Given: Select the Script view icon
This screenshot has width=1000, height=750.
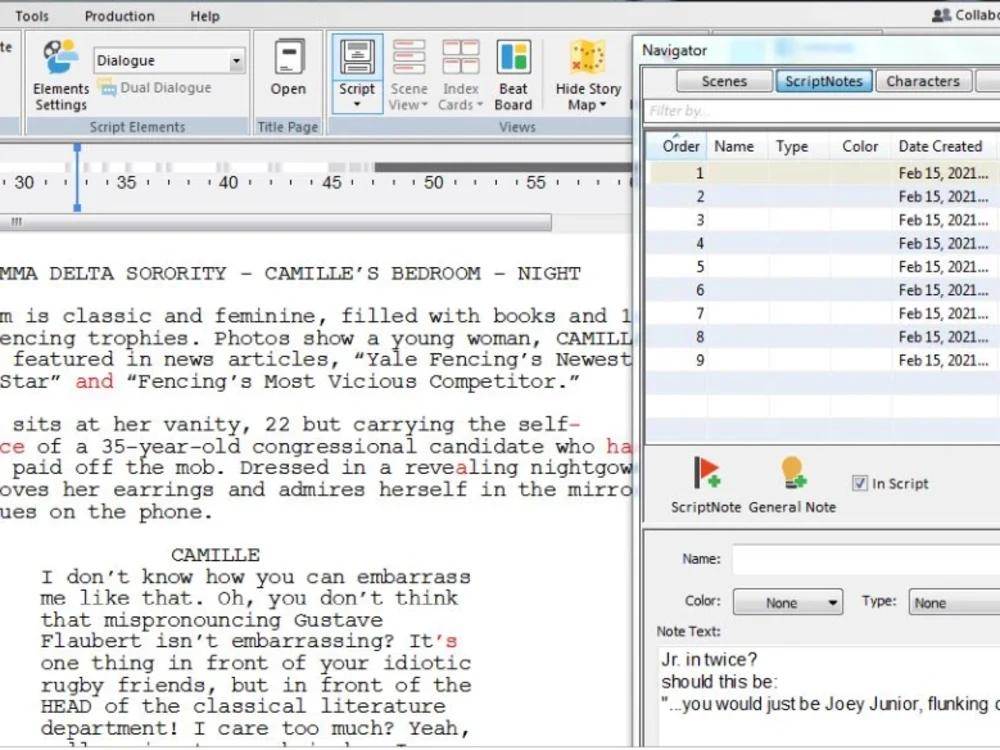Looking at the screenshot, I should (x=357, y=57).
